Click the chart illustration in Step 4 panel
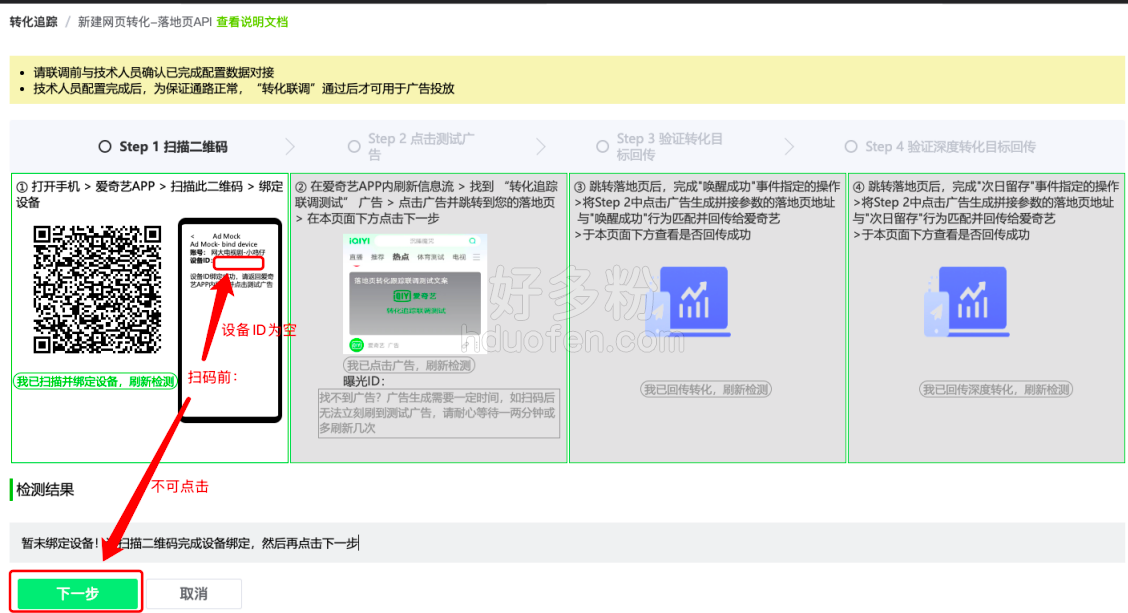 [966, 302]
